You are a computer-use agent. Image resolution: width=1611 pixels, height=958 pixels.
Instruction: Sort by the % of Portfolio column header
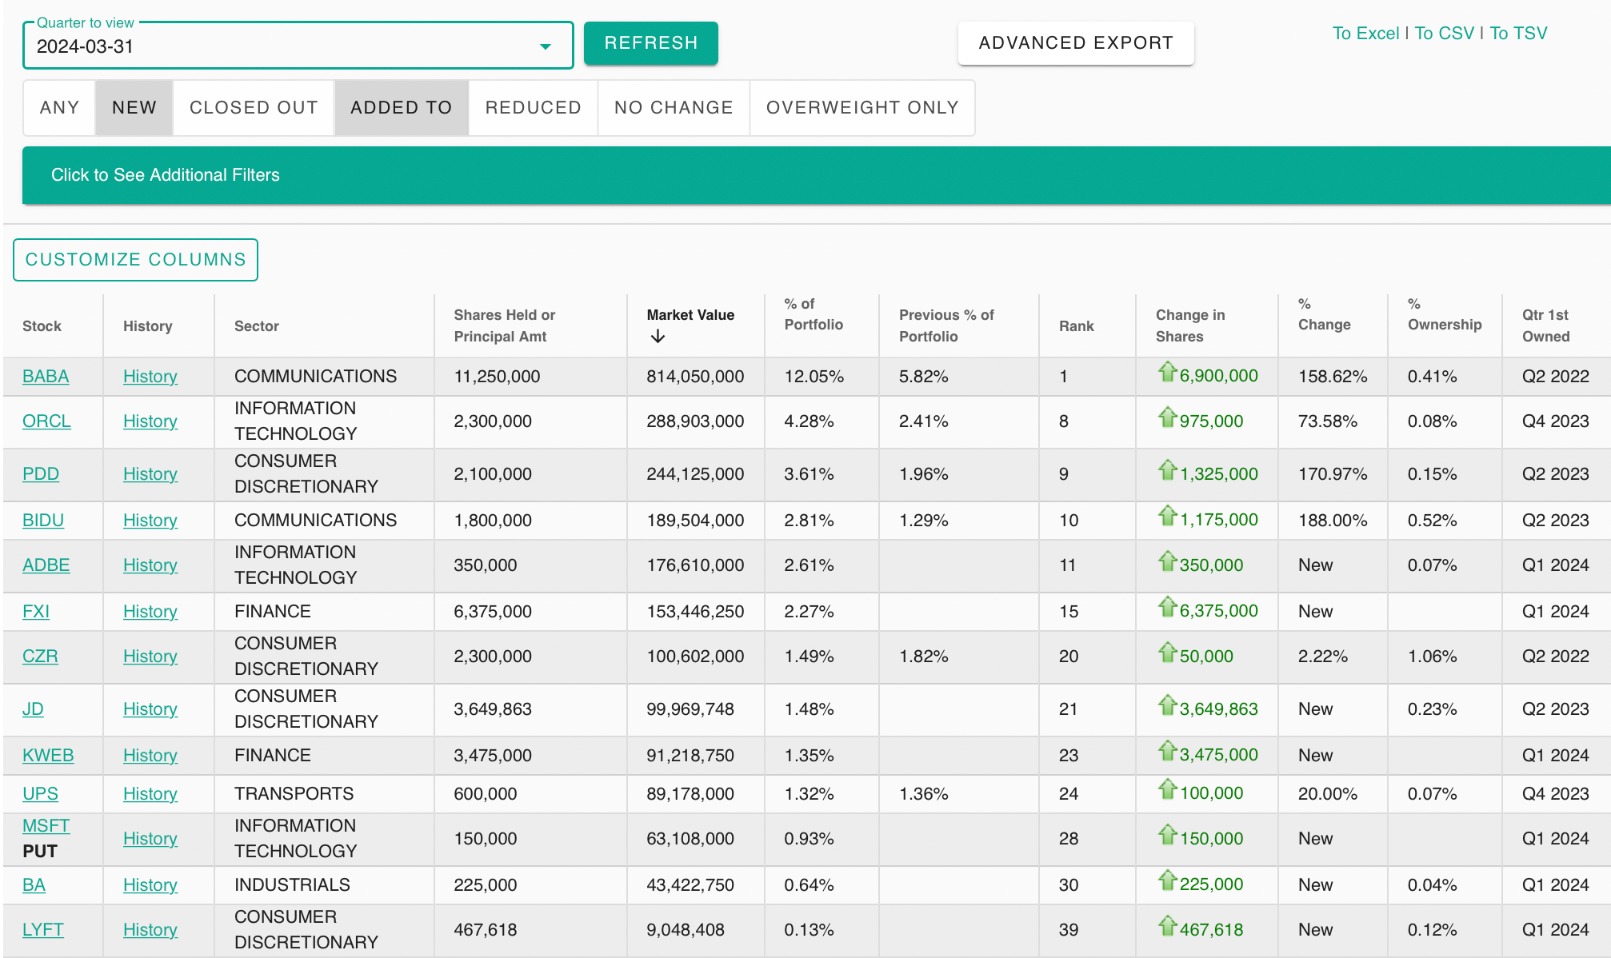813,314
